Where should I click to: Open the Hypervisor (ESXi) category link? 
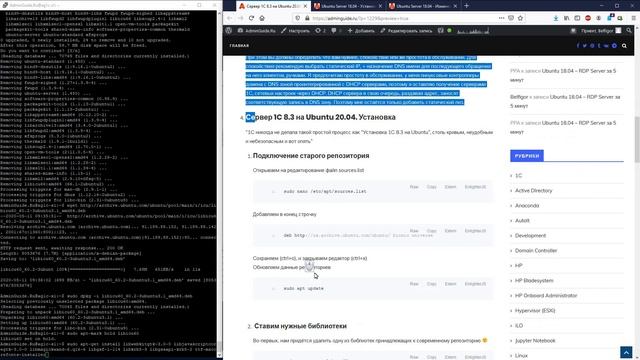click(x=535, y=311)
